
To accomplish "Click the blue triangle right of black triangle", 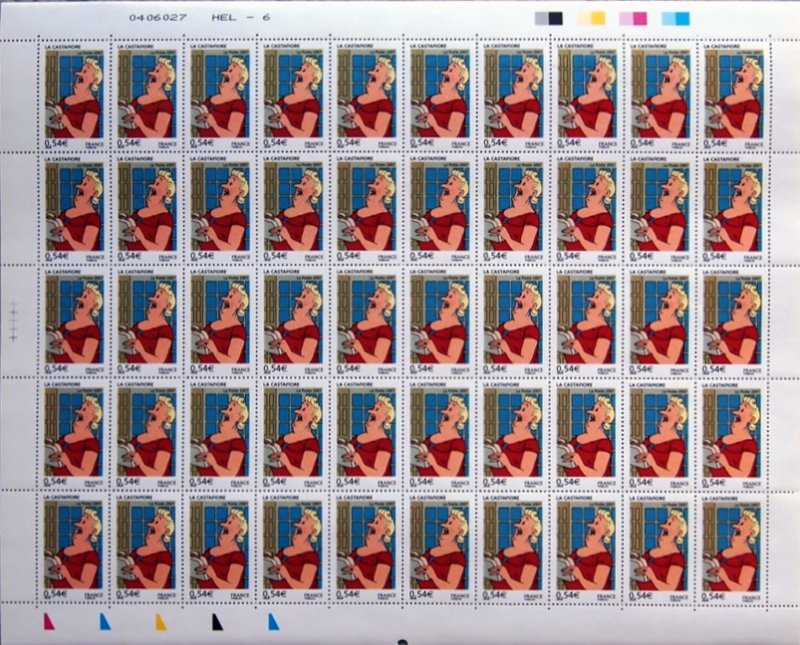I will (272, 622).
